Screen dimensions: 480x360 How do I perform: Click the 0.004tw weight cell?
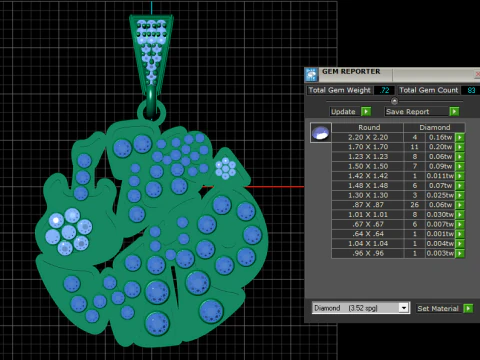tap(440, 244)
